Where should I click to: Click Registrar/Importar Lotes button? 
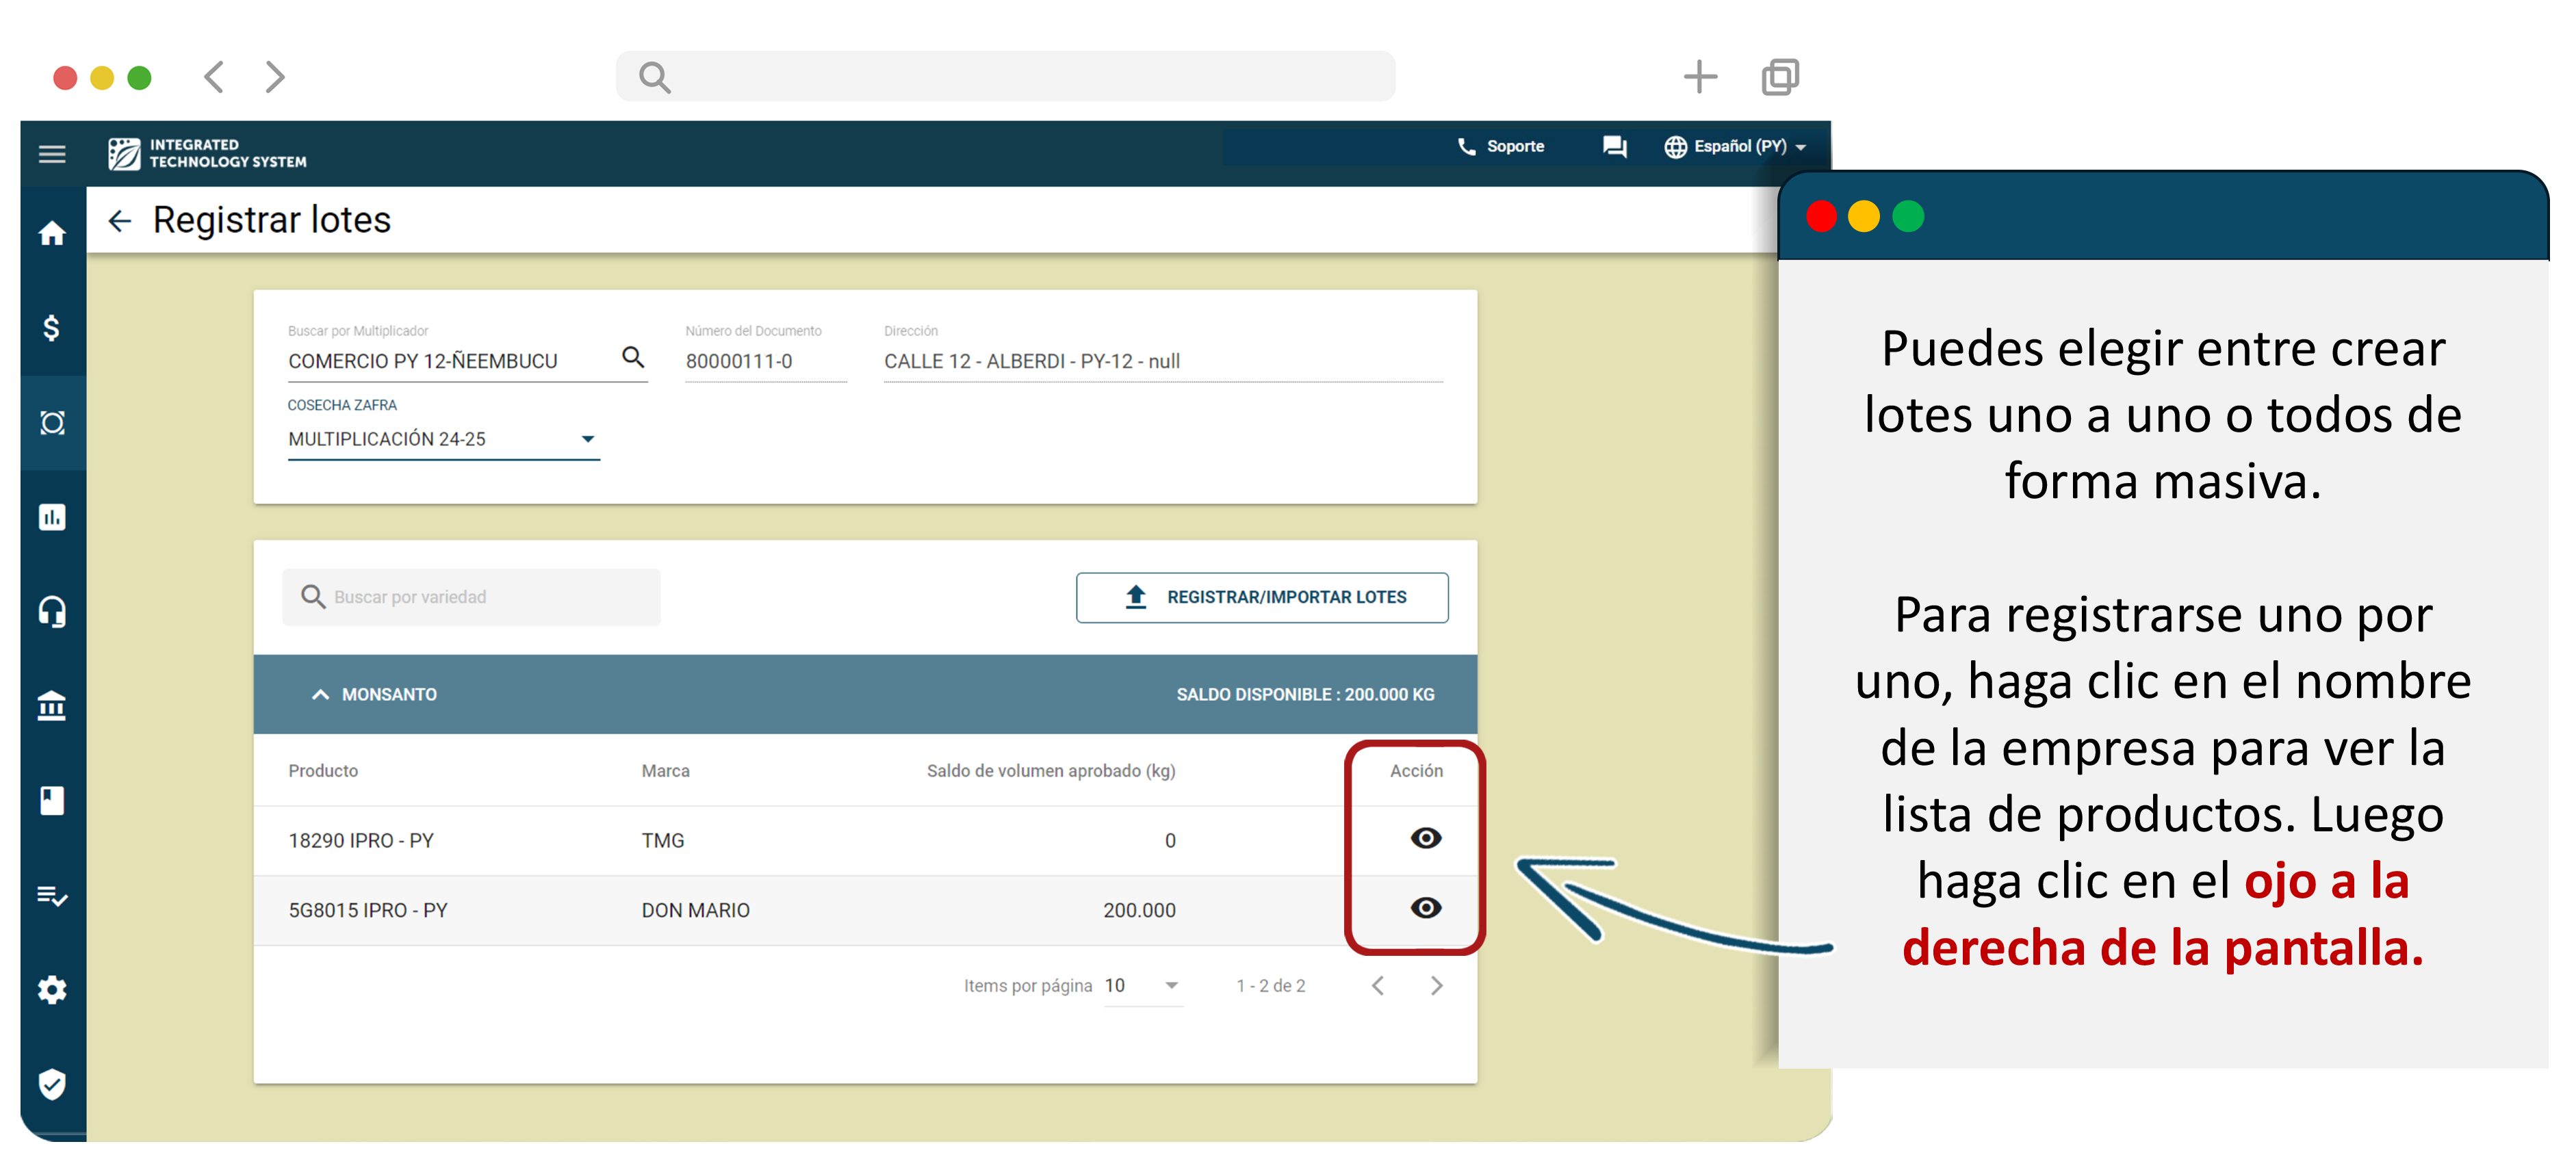(x=1261, y=597)
